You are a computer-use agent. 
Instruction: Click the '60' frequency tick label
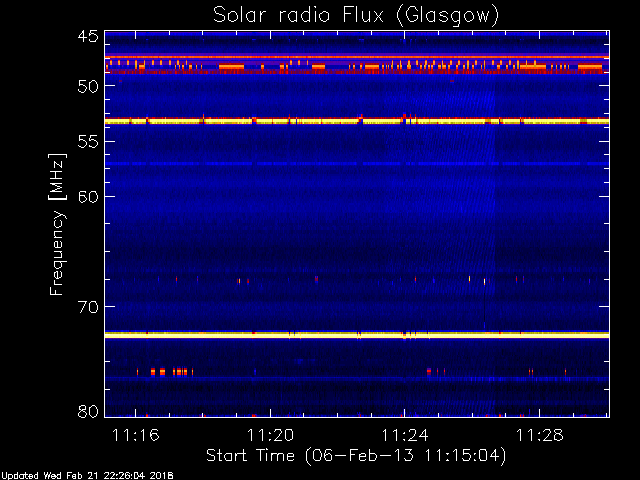pyautogui.click(x=88, y=197)
